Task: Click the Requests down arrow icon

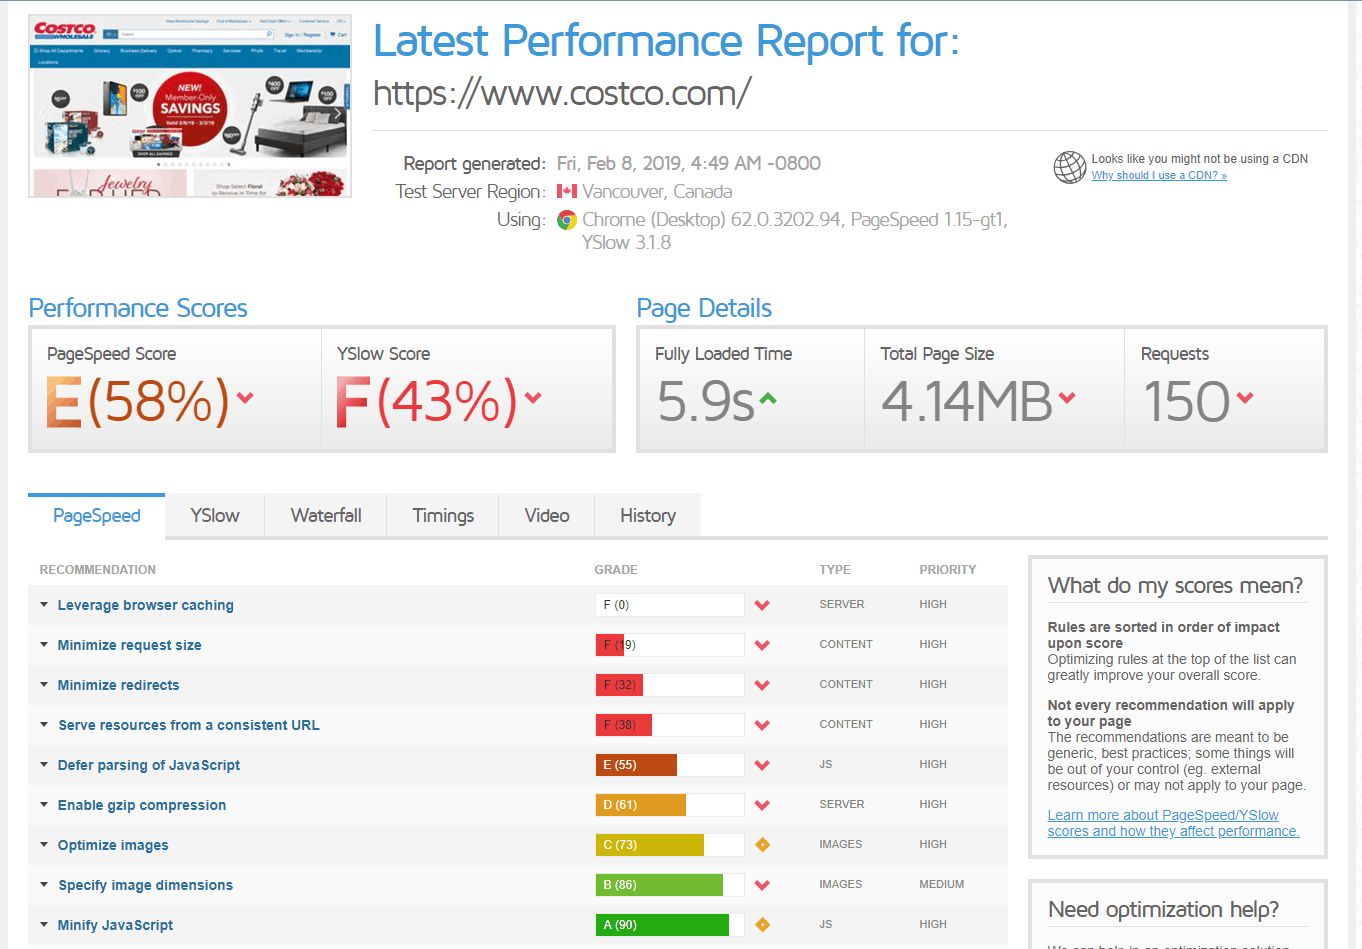Action: 1245,398
